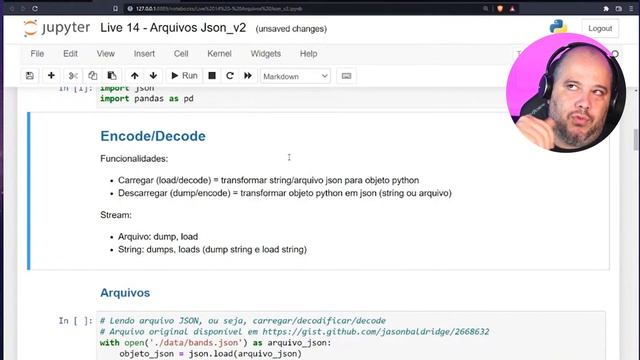Cut selected cells with scissors icon
Viewport: 640px width, 360px height.
point(73,76)
